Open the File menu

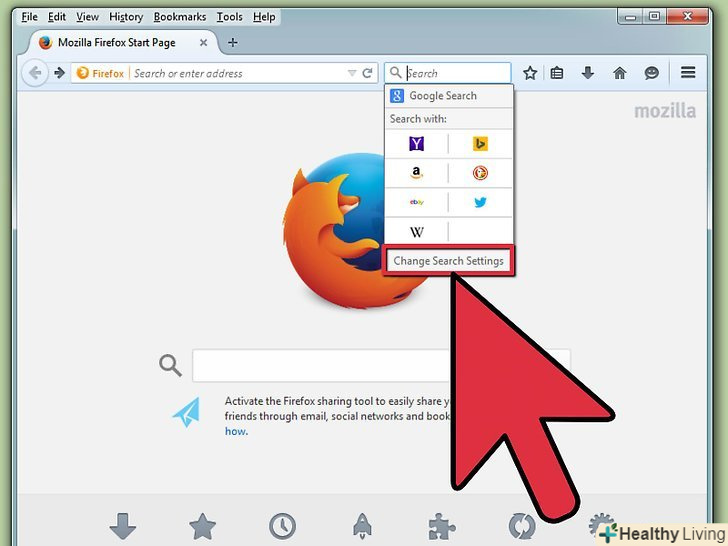(x=29, y=17)
